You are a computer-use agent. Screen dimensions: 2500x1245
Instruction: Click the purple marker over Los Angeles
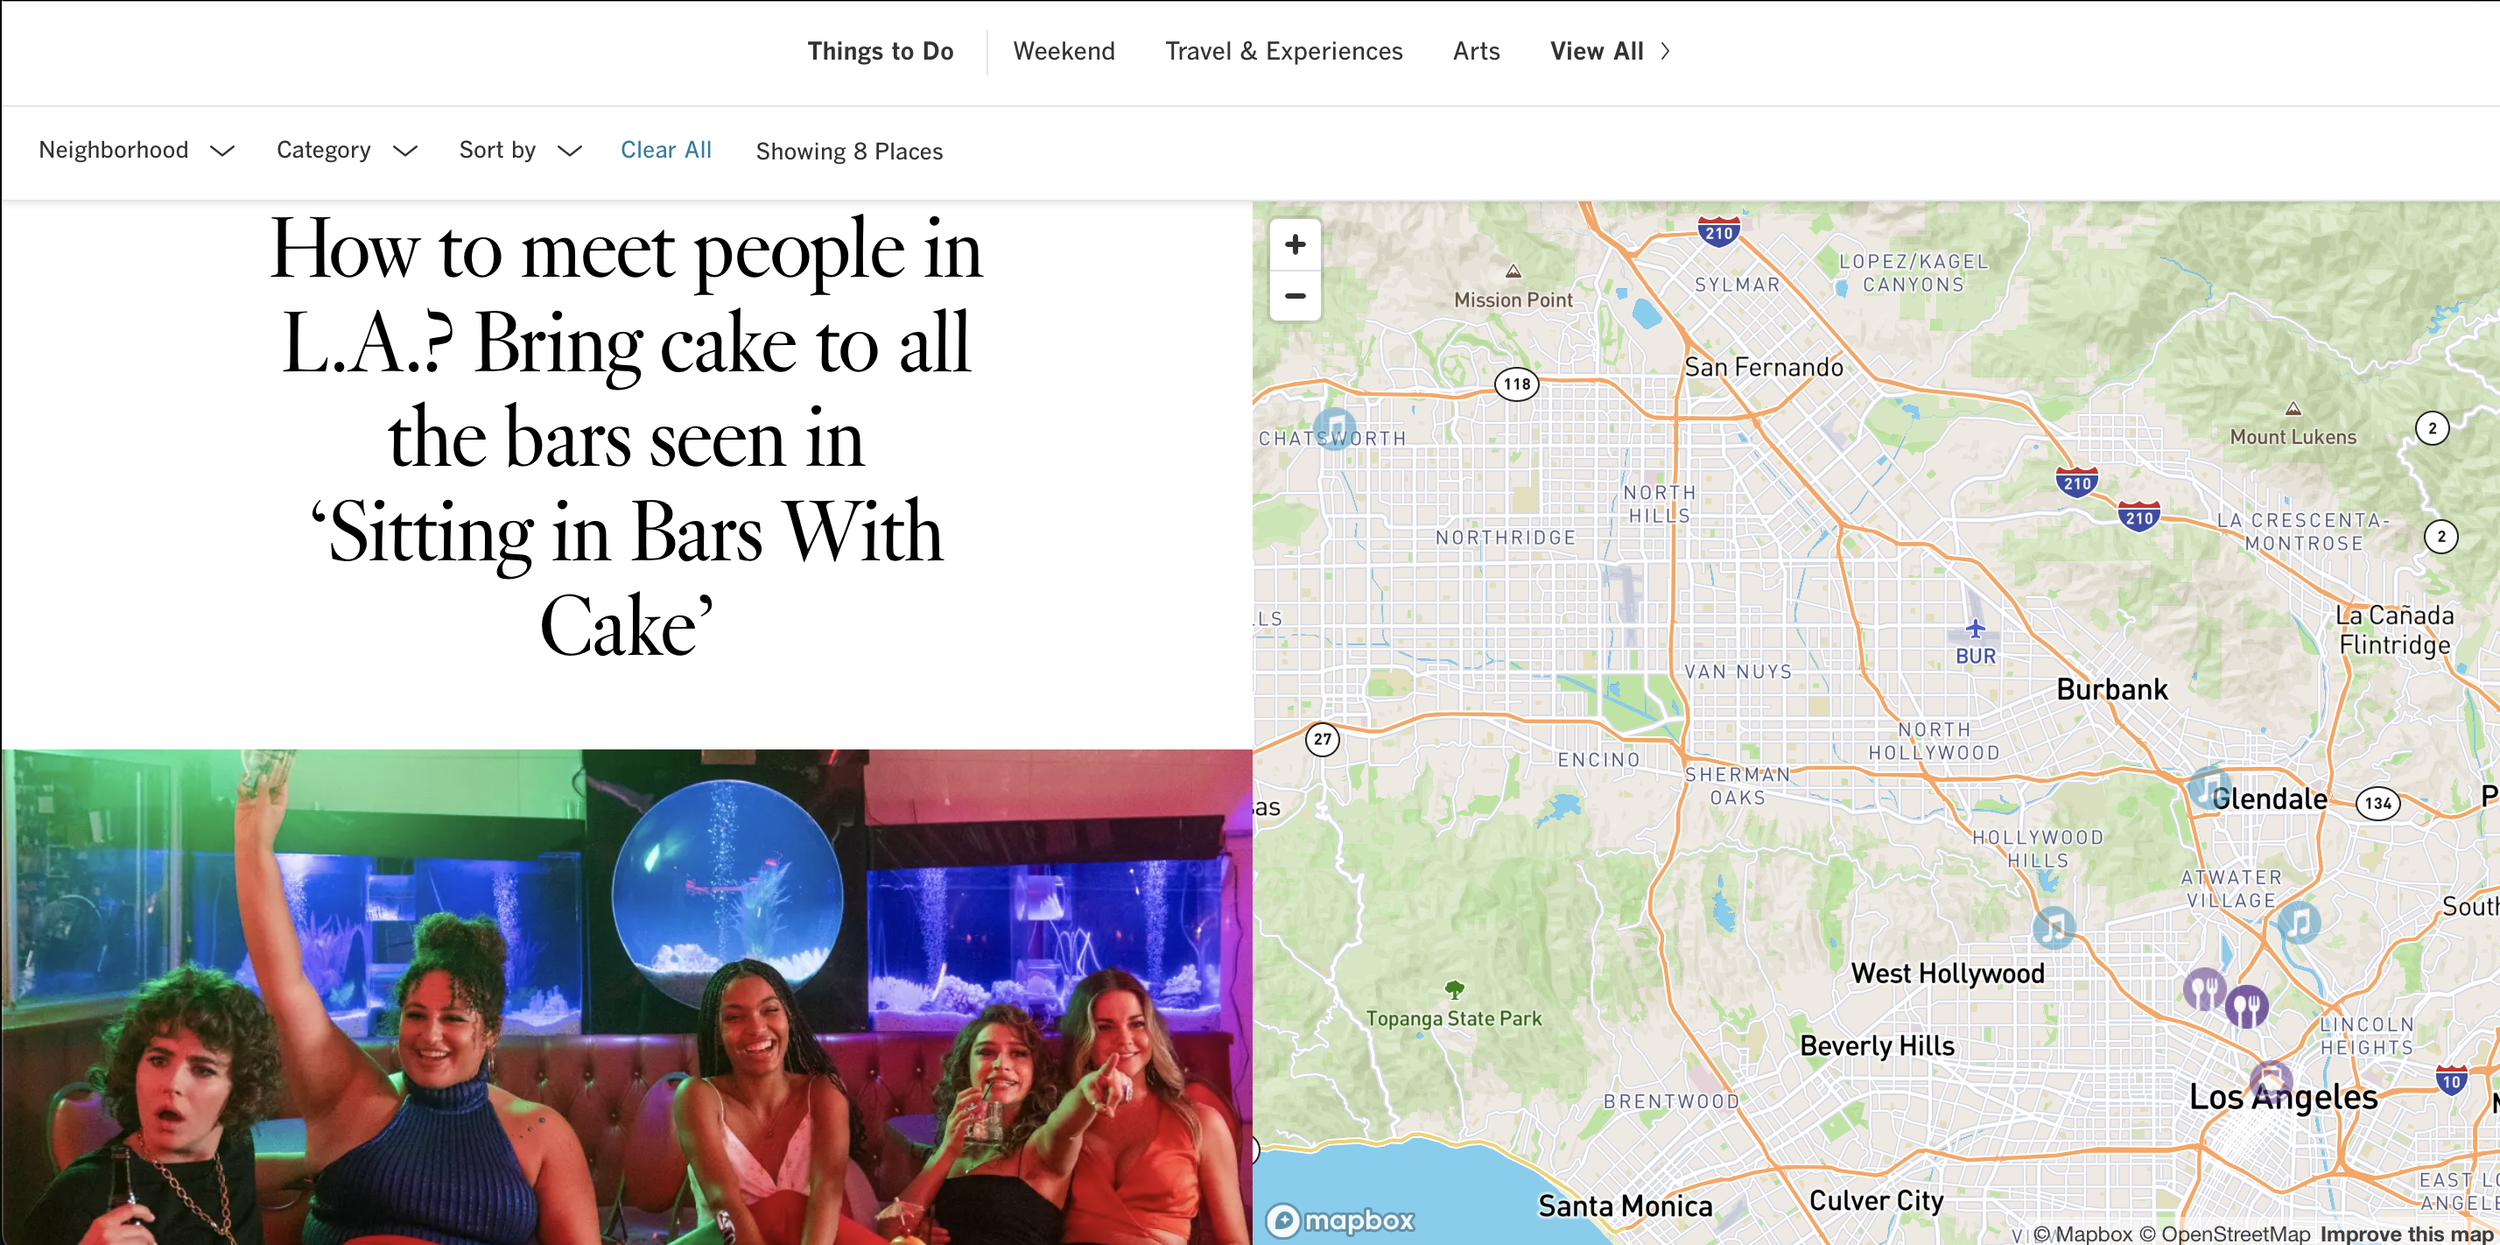pyautogui.click(x=2270, y=1081)
